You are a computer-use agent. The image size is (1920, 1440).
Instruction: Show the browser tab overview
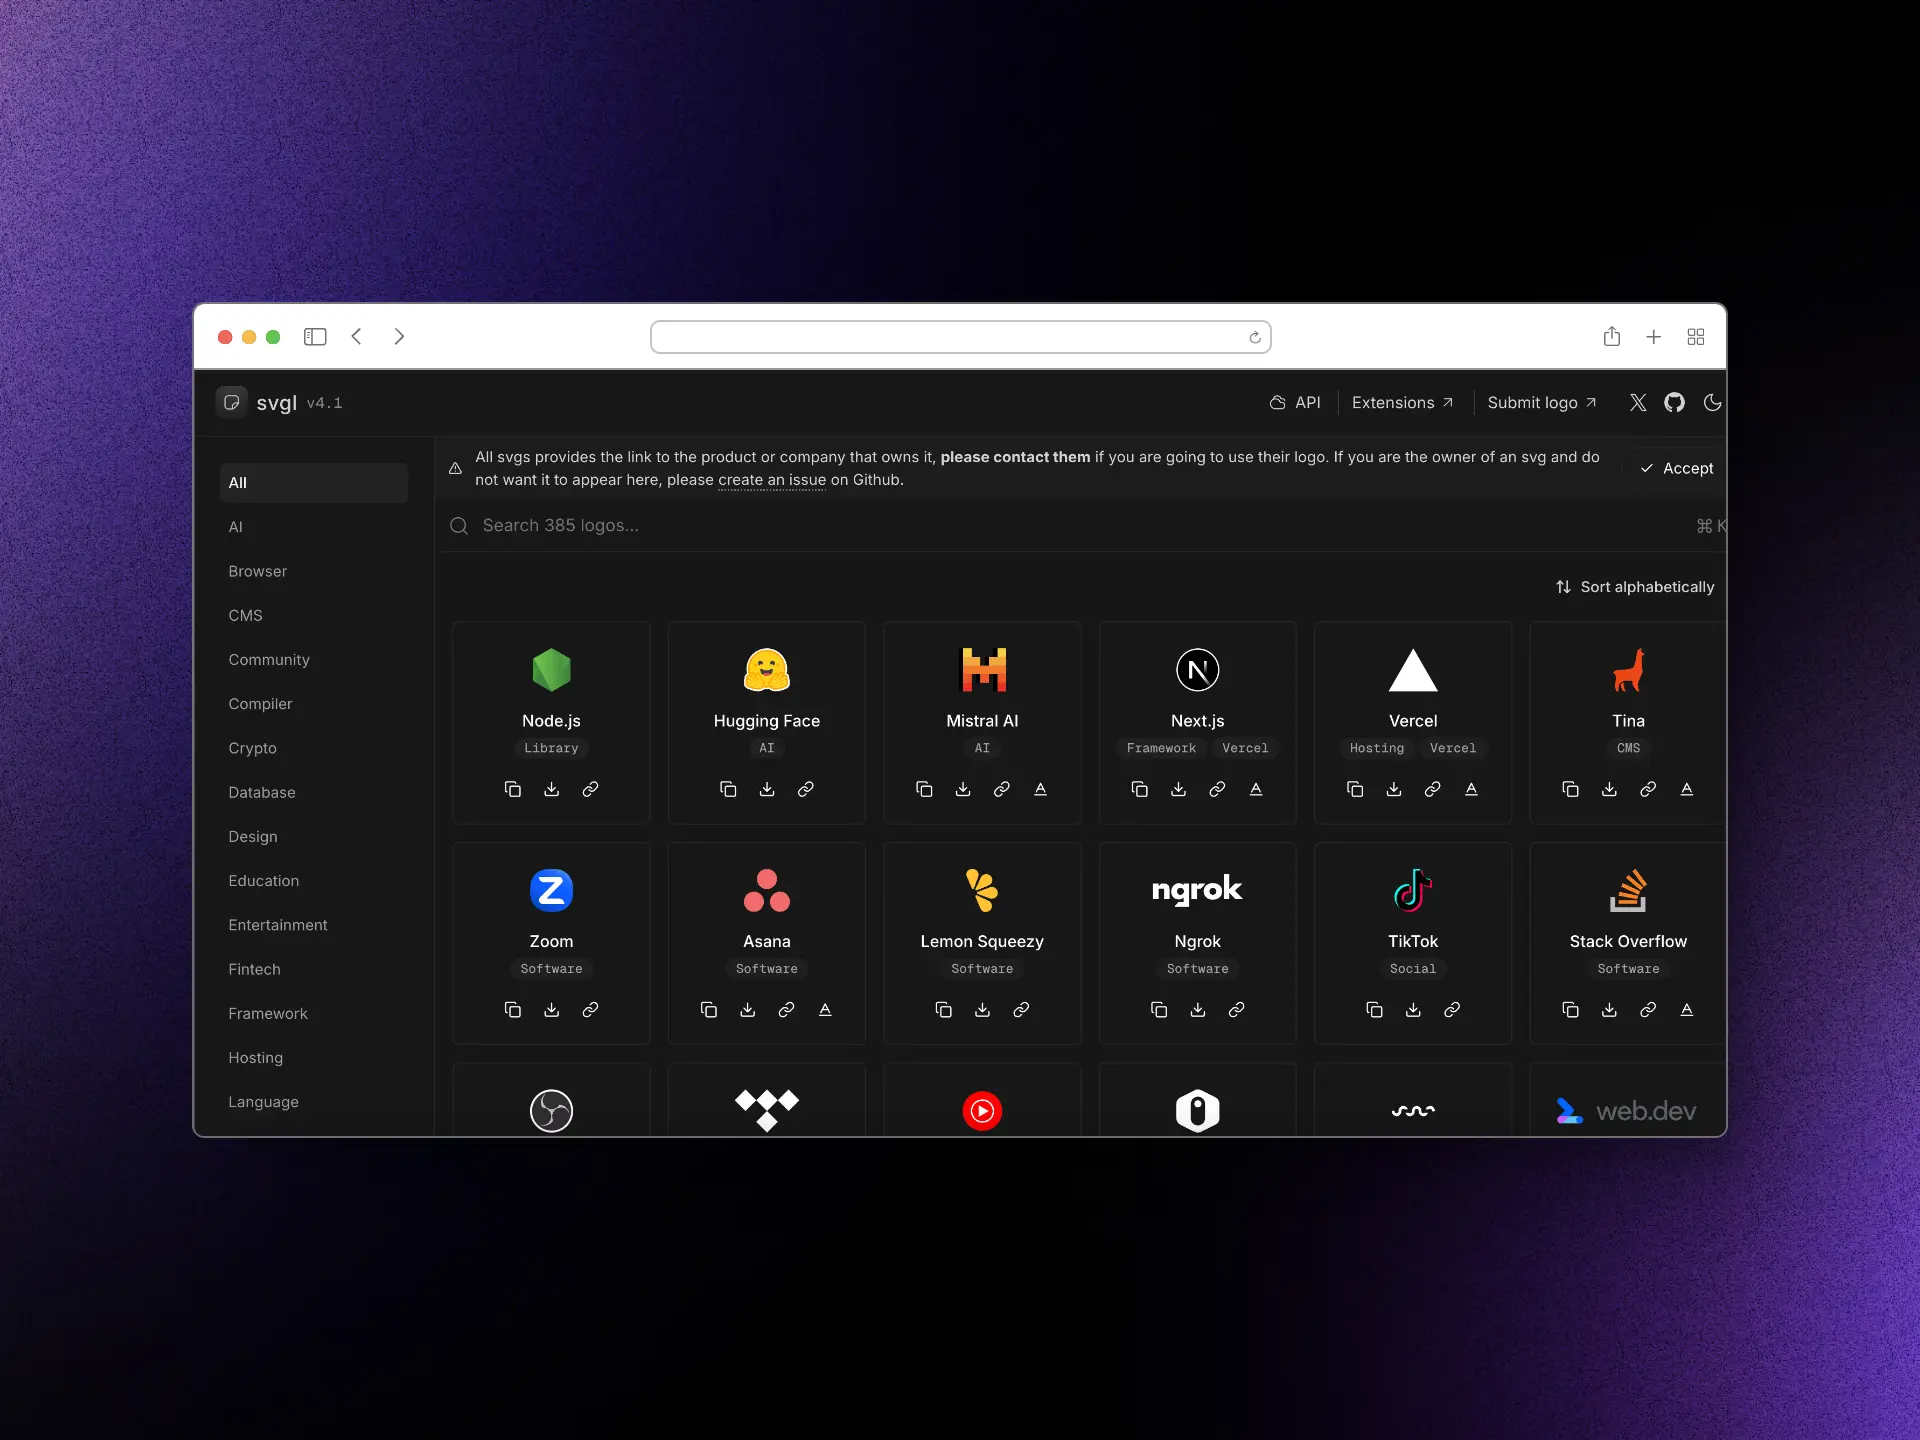(1696, 337)
